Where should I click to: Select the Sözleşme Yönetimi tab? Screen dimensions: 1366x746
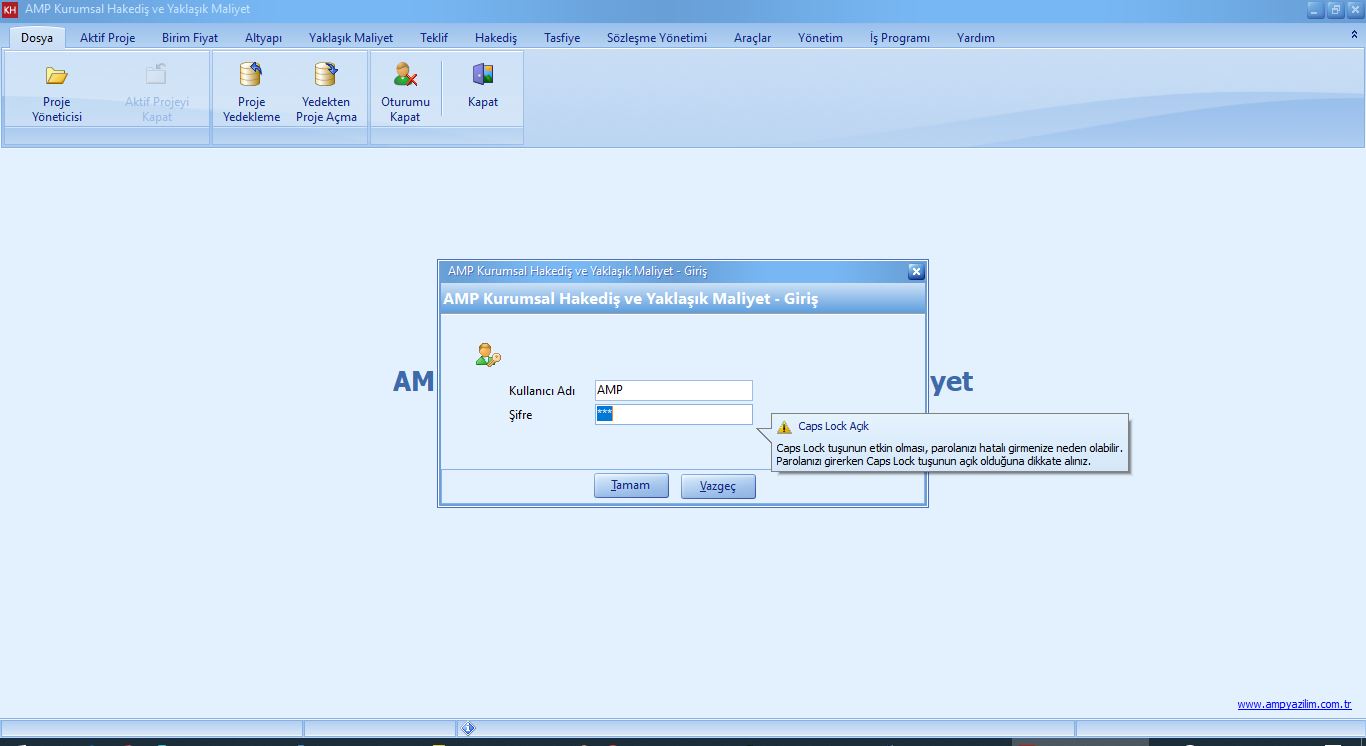coord(657,38)
